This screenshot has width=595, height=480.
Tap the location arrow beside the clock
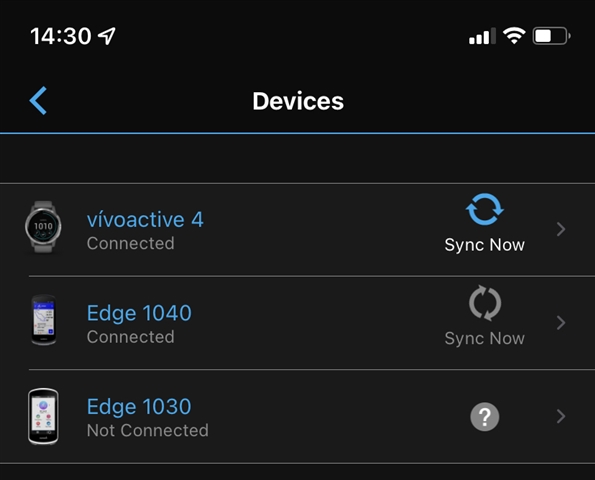pyautogui.click(x=107, y=36)
